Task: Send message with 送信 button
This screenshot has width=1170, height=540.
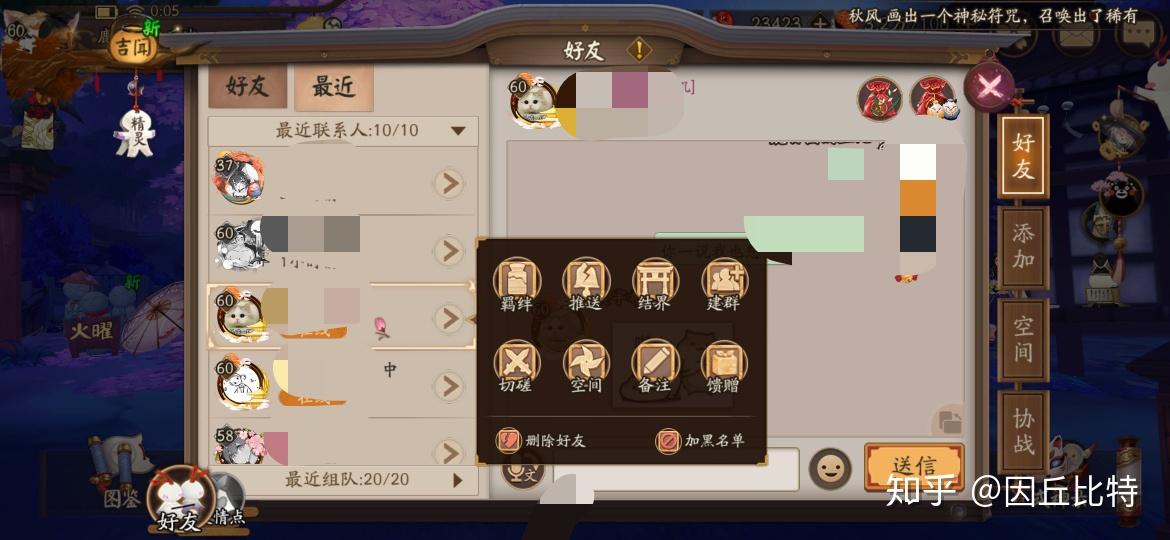Action: click(914, 468)
